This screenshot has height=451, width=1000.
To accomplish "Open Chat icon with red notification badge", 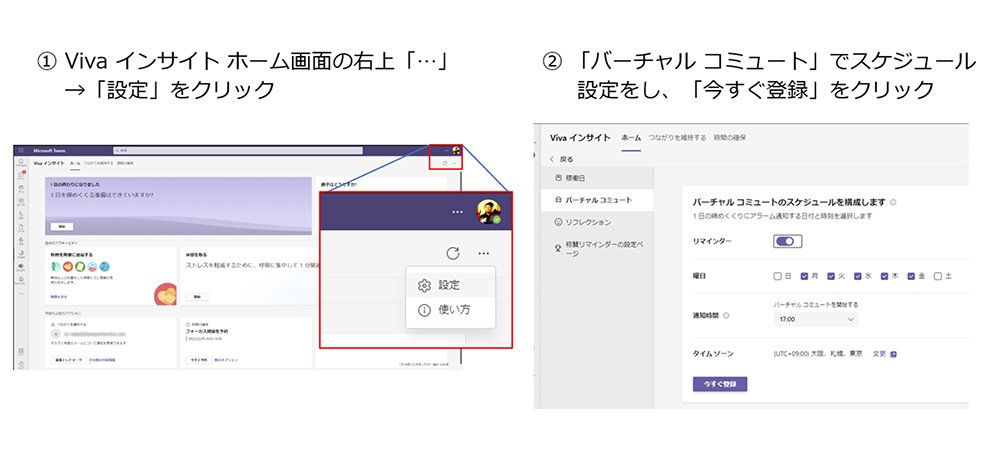I will pos(21,175).
